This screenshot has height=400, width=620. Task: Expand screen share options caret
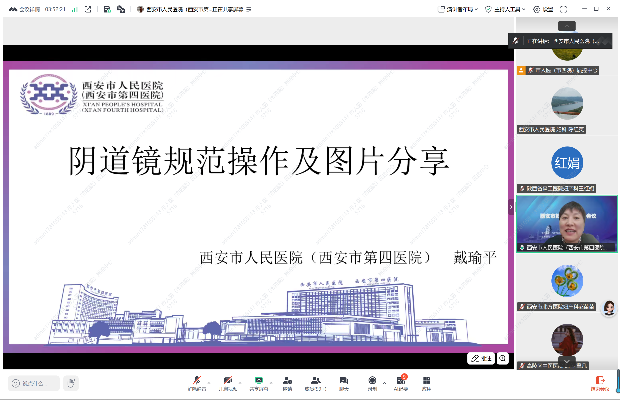pyautogui.click(x=271, y=383)
